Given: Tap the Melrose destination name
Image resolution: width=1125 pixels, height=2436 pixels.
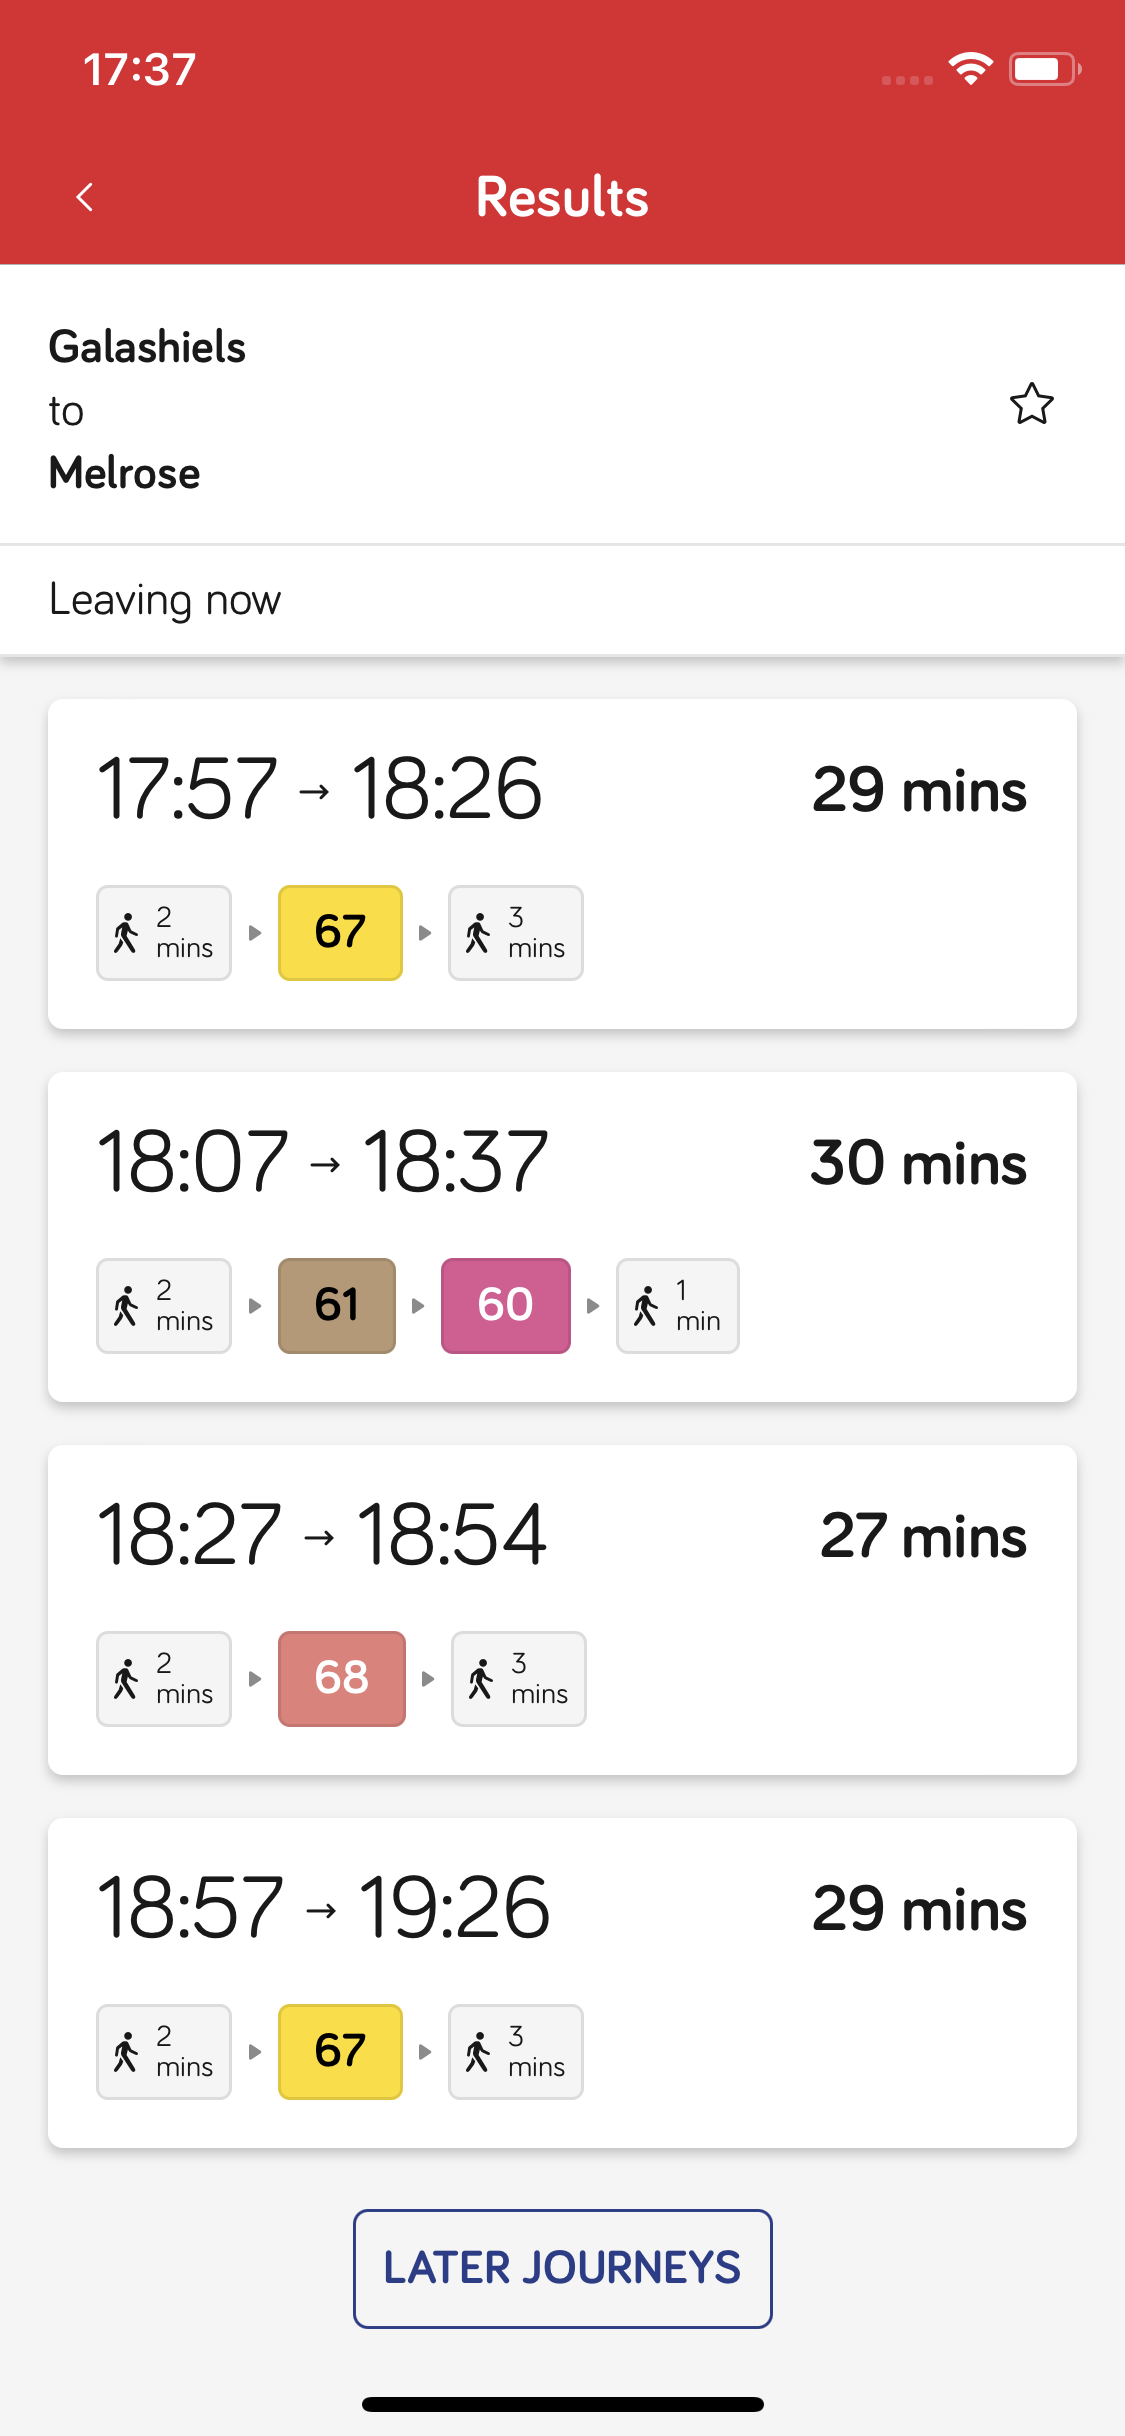Looking at the screenshot, I should [125, 473].
